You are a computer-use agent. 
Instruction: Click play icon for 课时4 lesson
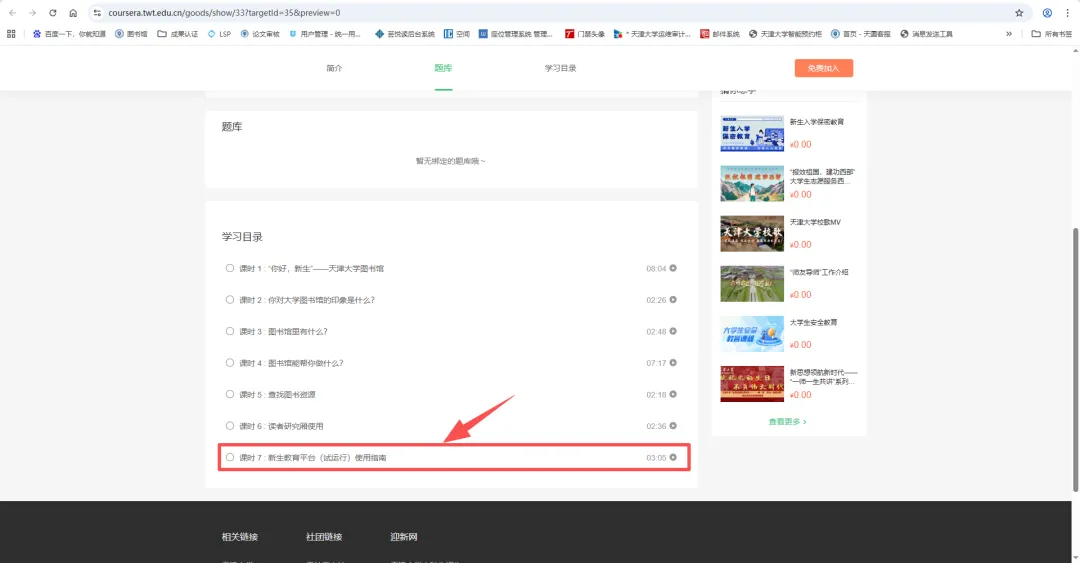[x=673, y=363]
